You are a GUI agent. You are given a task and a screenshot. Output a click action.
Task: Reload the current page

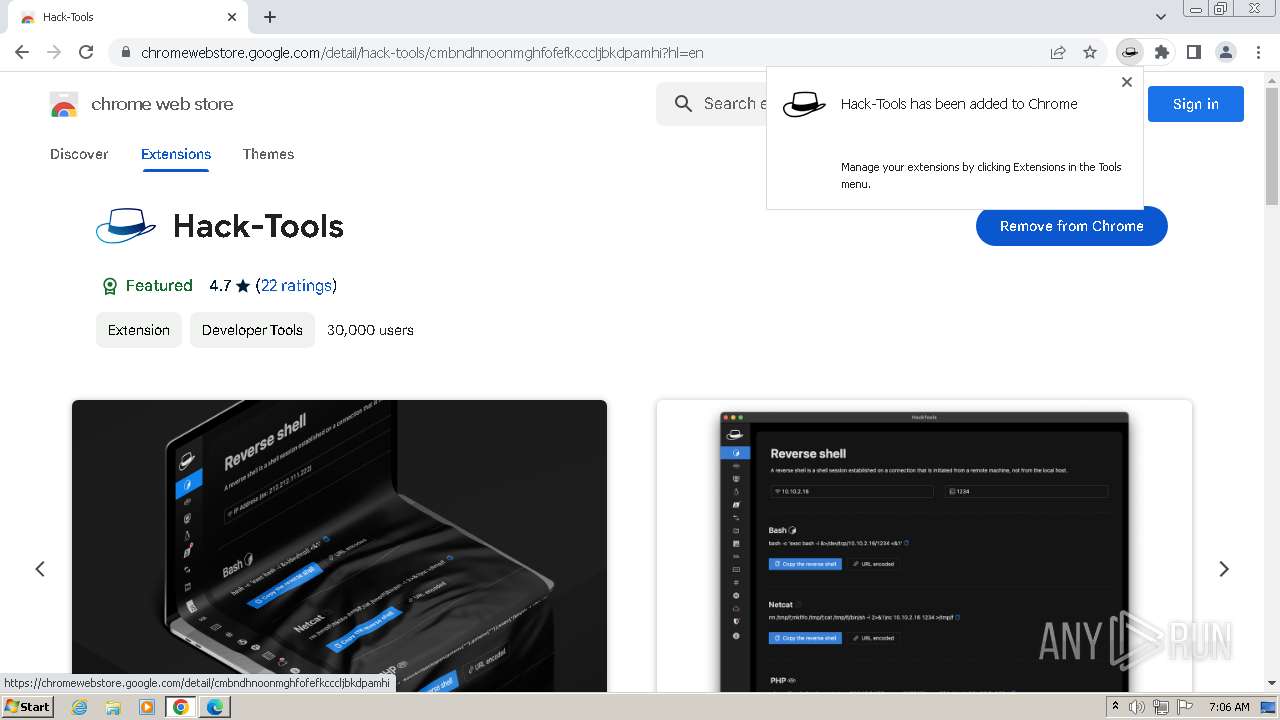click(86, 52)
